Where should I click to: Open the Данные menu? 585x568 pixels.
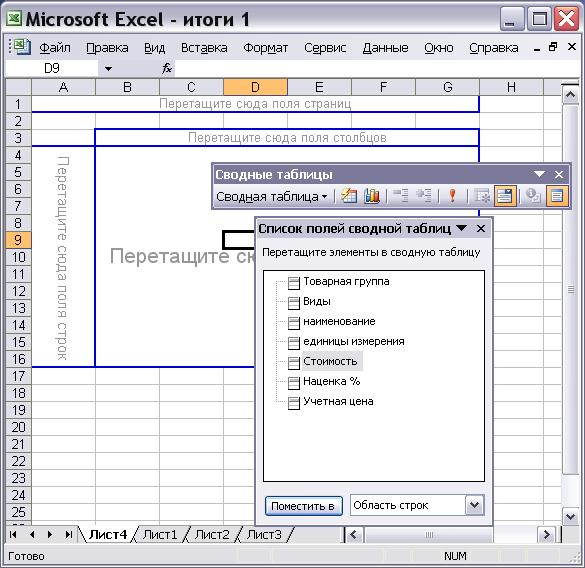385,48
